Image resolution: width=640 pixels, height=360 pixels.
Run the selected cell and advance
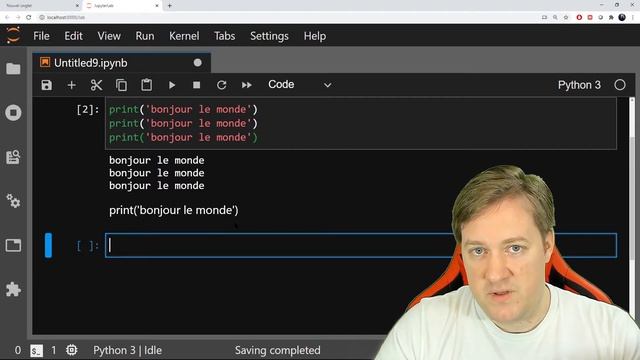click(x=172, y=85)
